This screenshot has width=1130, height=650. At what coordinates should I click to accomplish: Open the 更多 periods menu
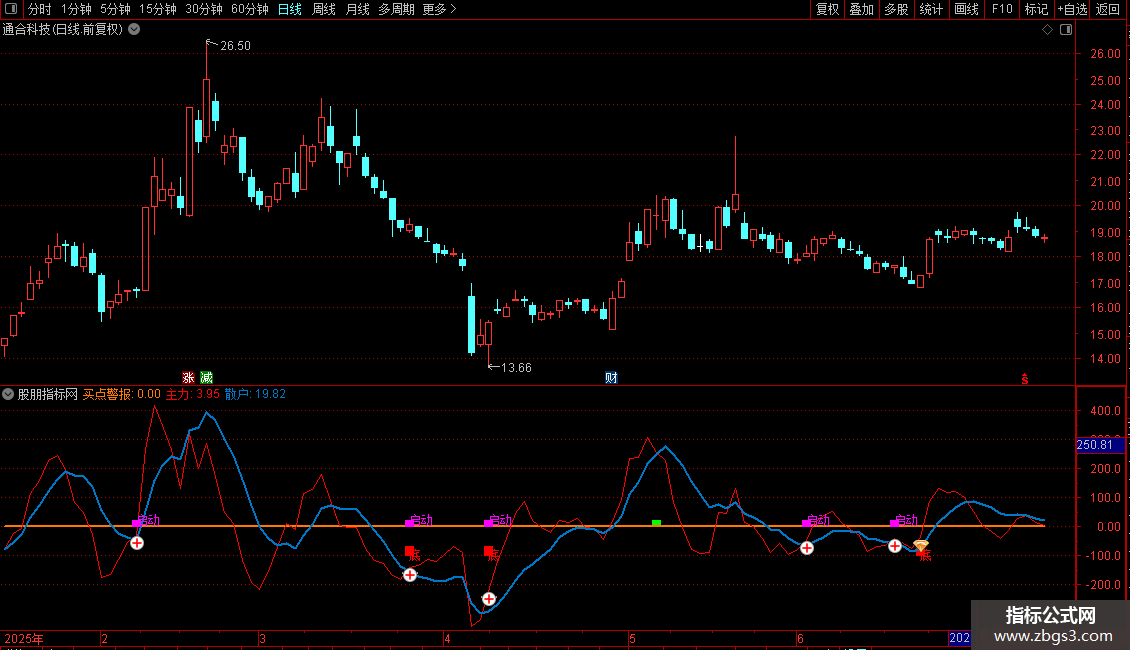click(439, 10)
